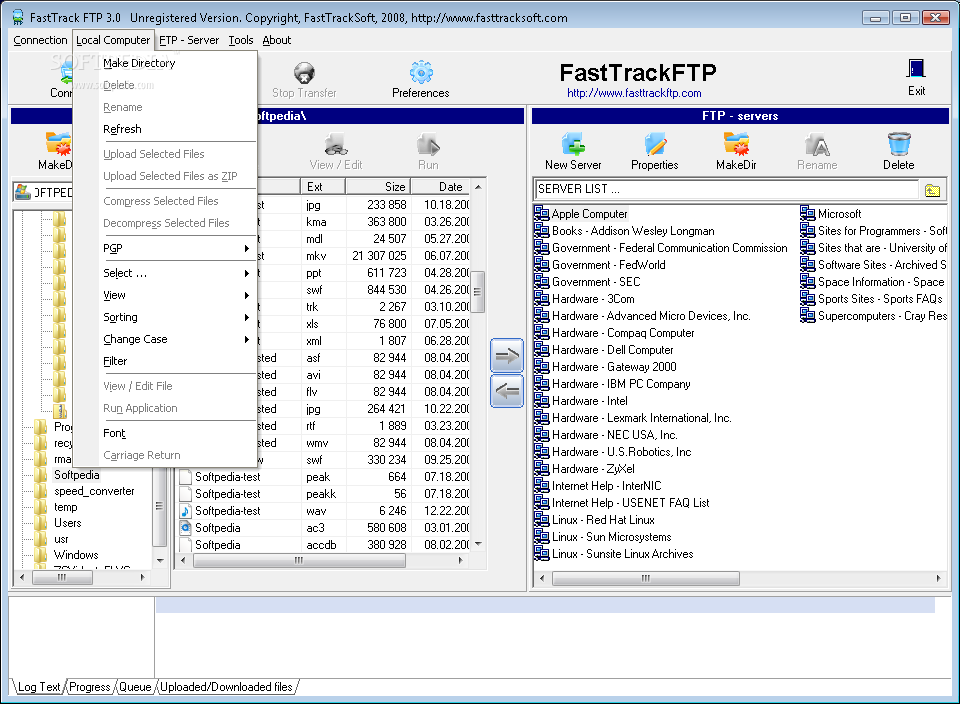Click the Windows folder icon in tree
Viewport: 960px width, 704px height.
[41, 555]
